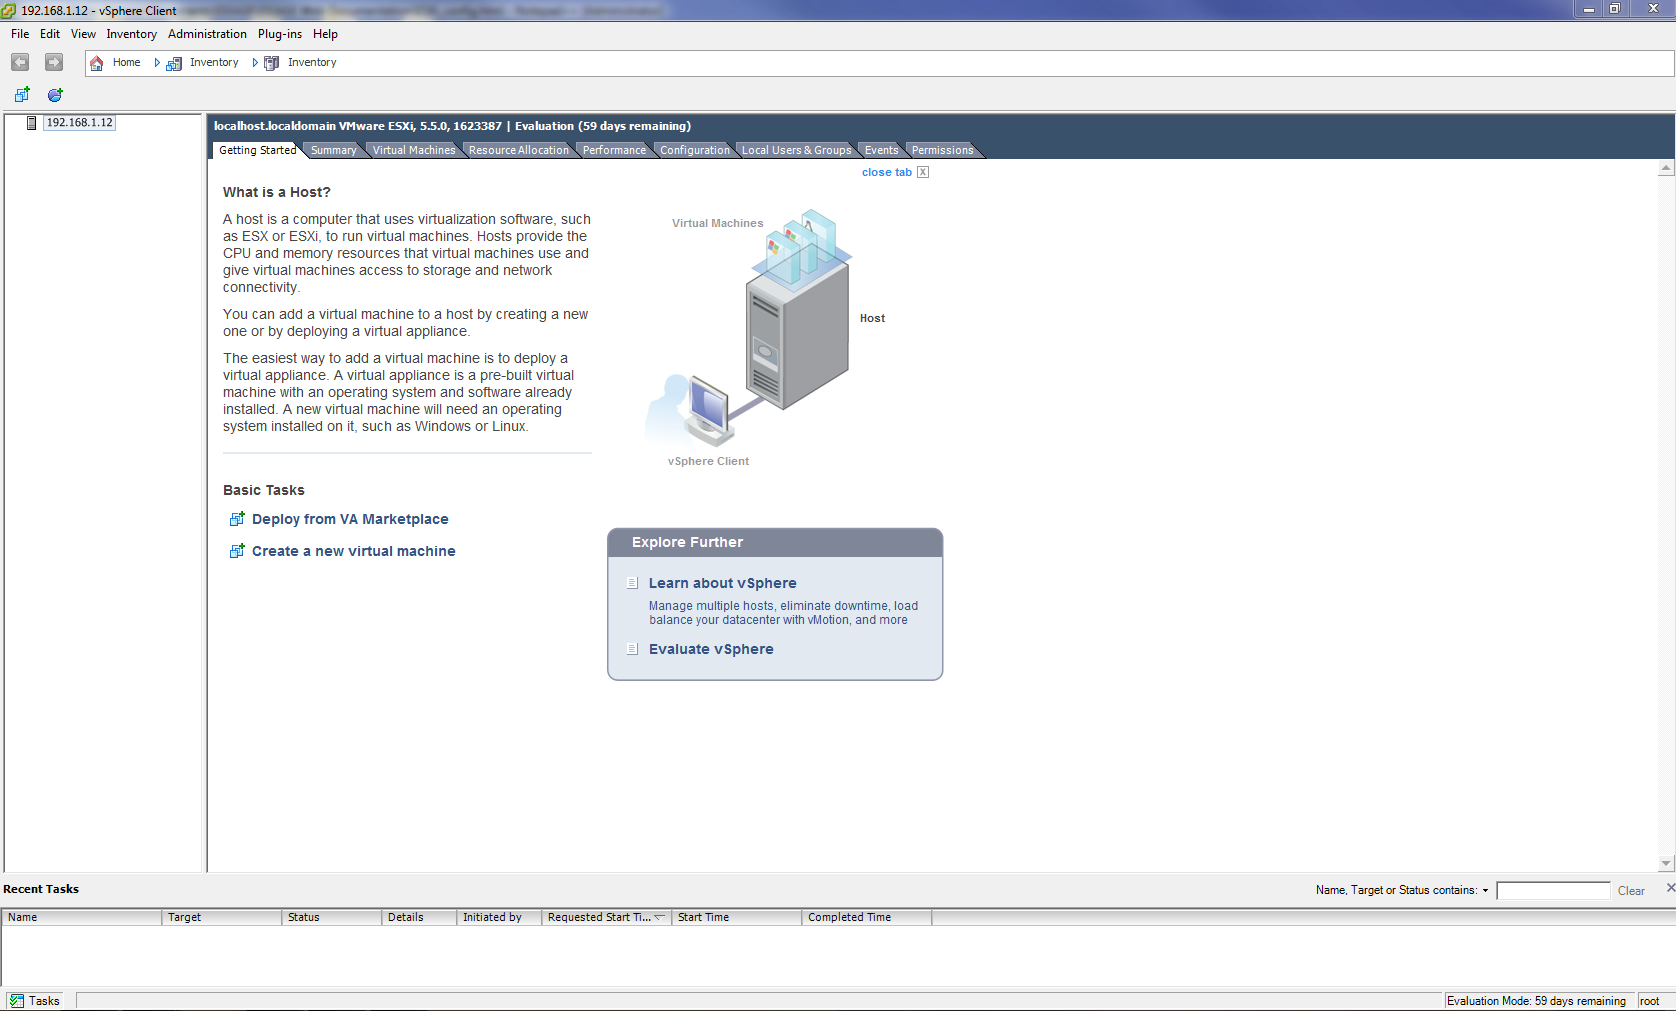
Task: Open the File menu
Action: click(20, 34)
